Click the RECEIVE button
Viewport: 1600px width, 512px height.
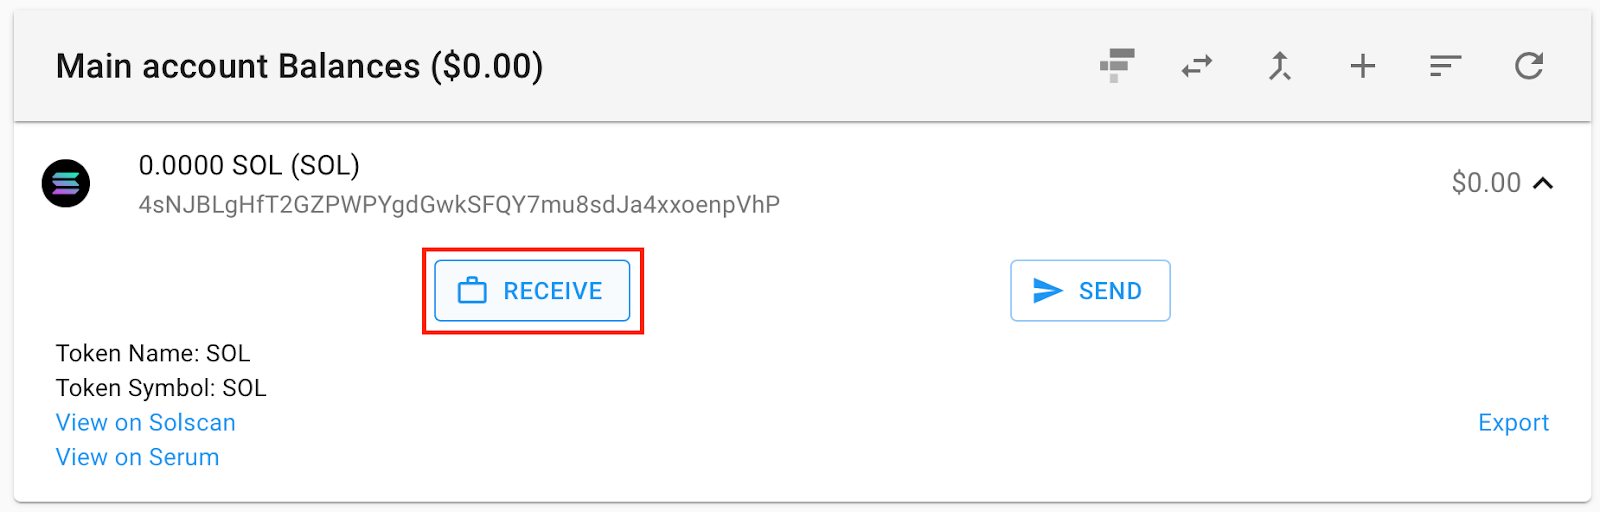pyautogui.click(x=532, y=291)
